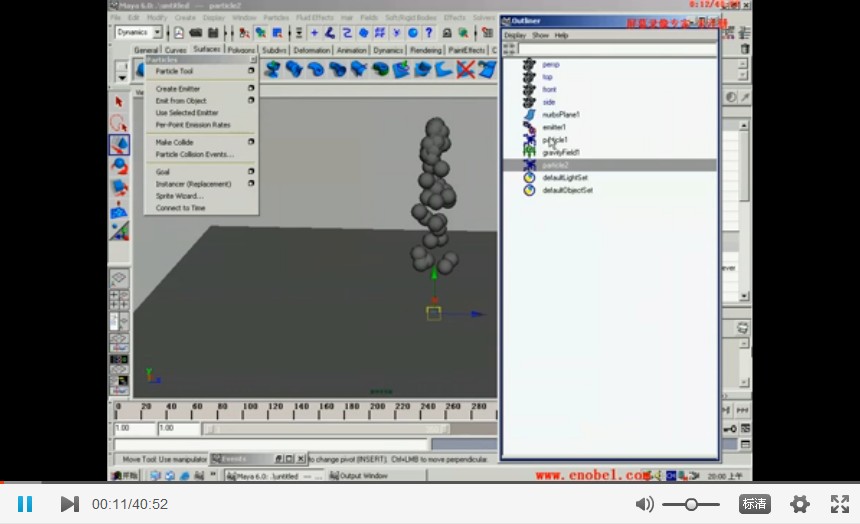Select the arrow Select tool
Image resolution: width=860 pixels, height=524 pixels.
coord(119,102)
